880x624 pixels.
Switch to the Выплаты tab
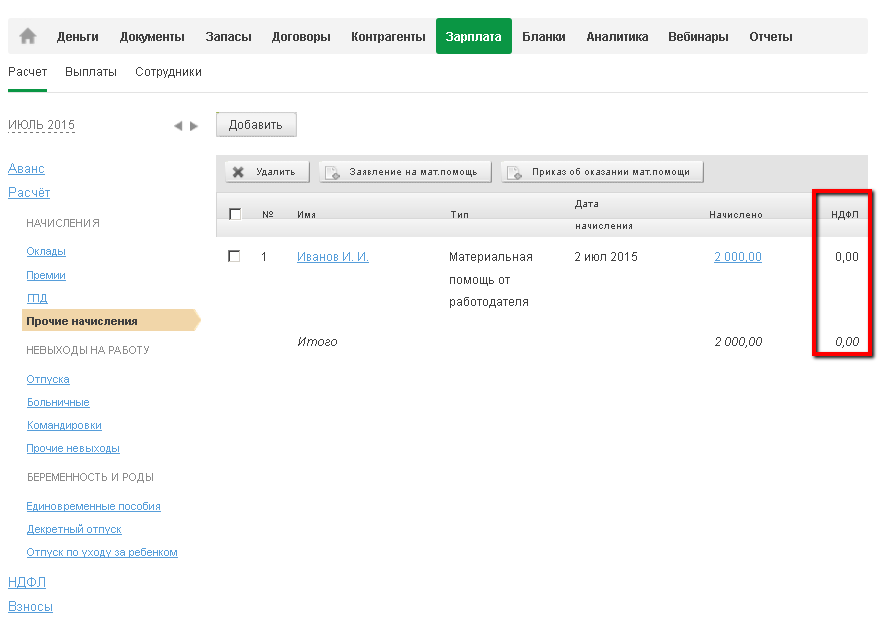tap(91, 72)
